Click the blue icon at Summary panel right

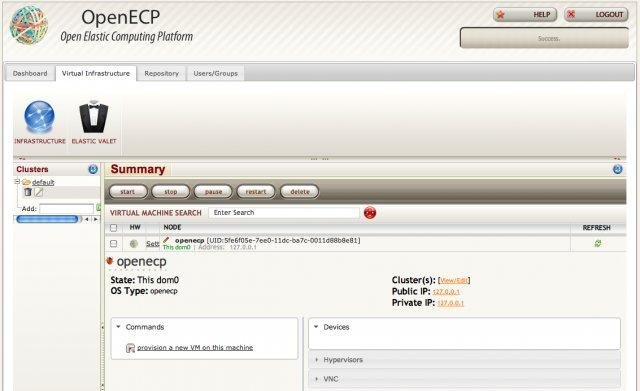[618, 169]
